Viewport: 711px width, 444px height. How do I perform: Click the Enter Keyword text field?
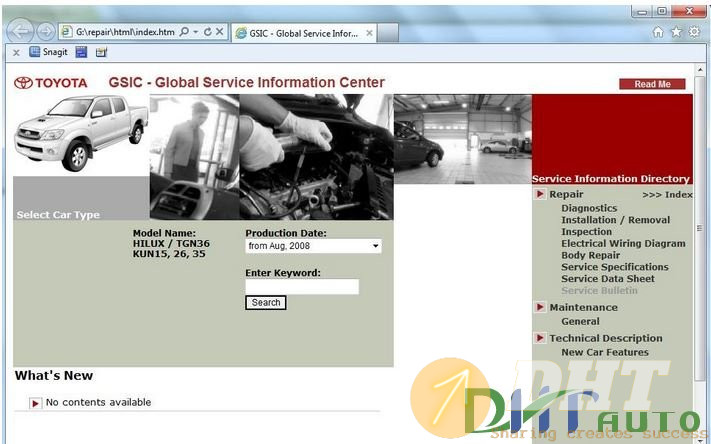(x=302, y=287)
